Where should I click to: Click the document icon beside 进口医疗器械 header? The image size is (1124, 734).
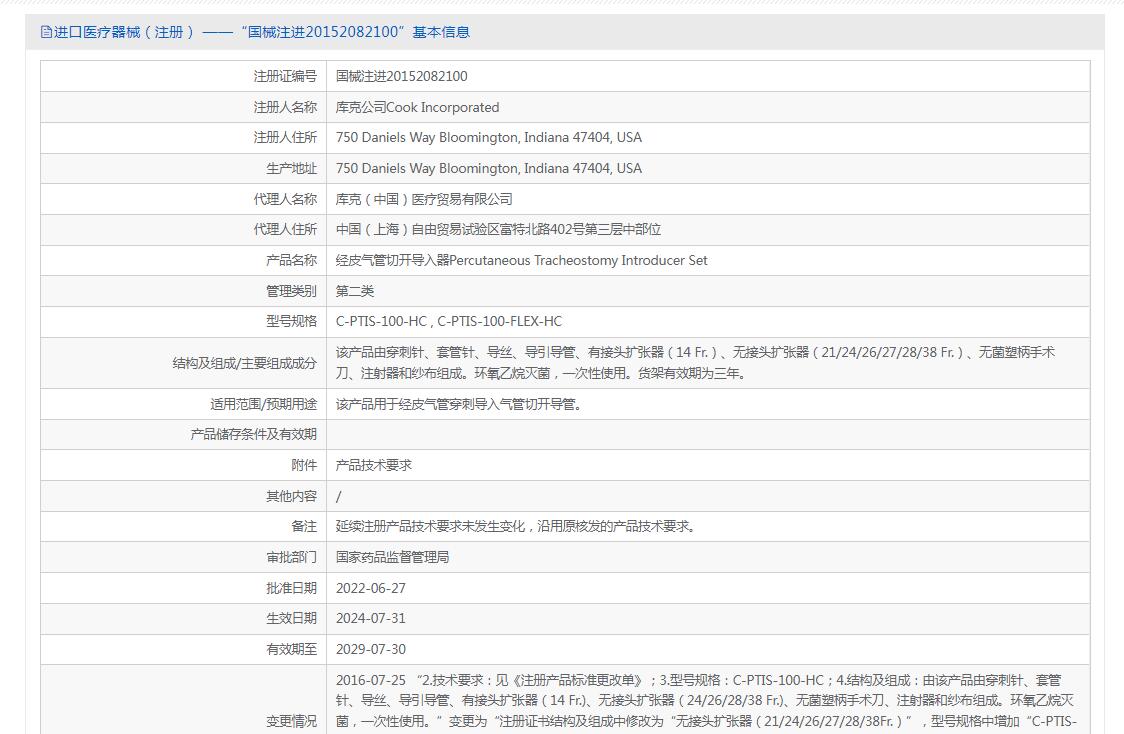tap(46, 32)
